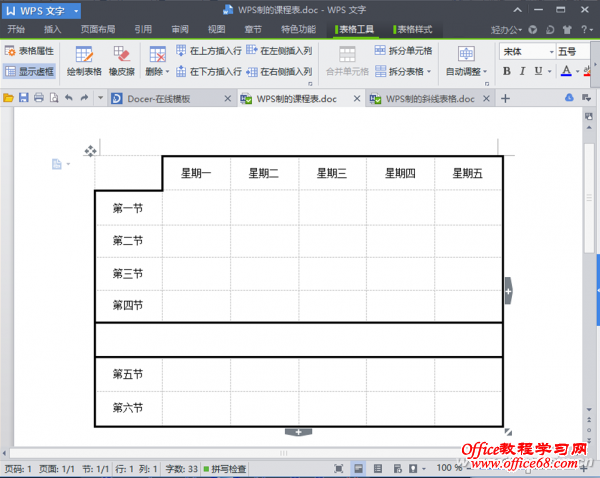Select the Draw Table tool (绘制表格)
The image size is (600, 478).
click(84, 61)
